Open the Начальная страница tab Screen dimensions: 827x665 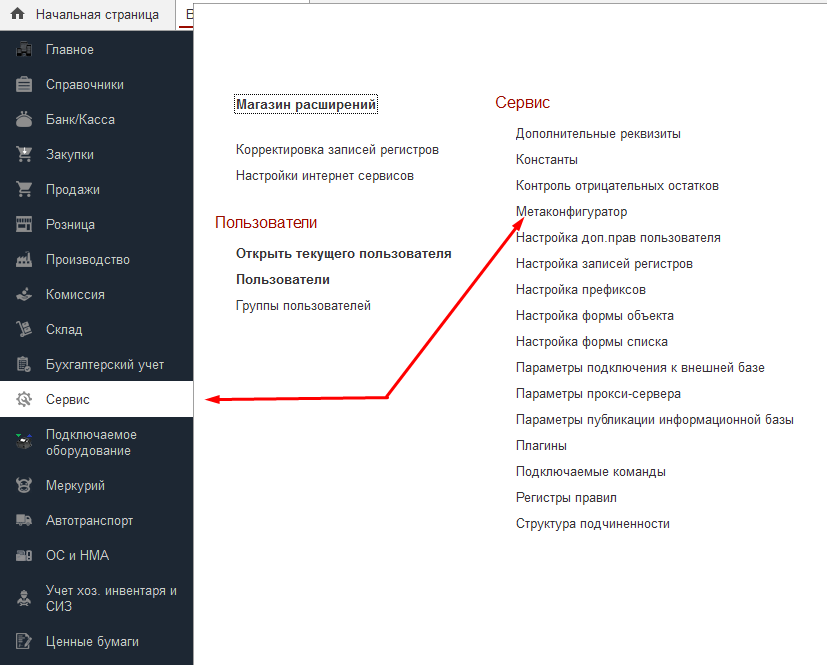(87, 15)
